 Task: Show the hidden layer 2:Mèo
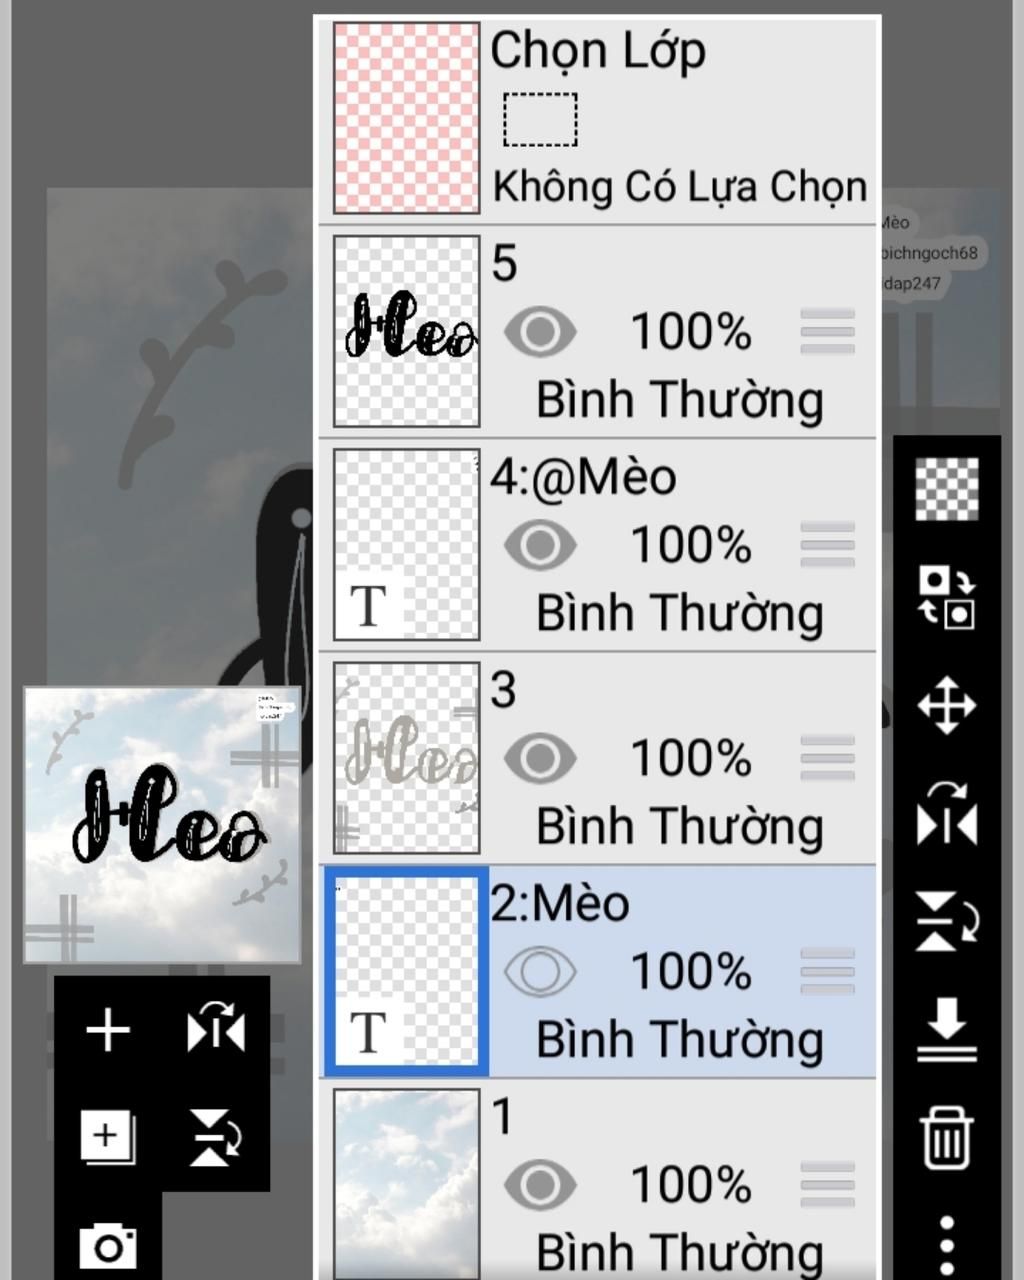point(540,972)
